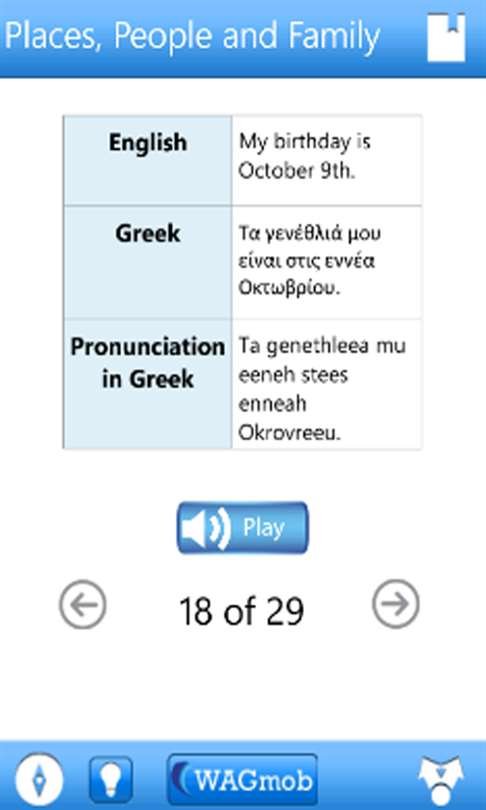The image size is (486, 810).
Task: Tap the lightbulb tips icon
Action: (111, 780)
